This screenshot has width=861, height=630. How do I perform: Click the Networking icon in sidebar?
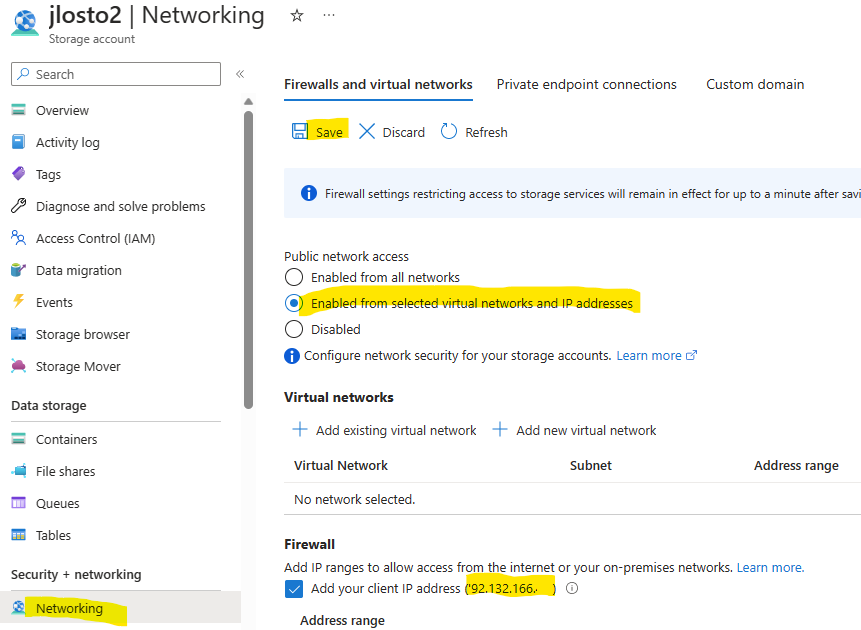pos(19,607)
